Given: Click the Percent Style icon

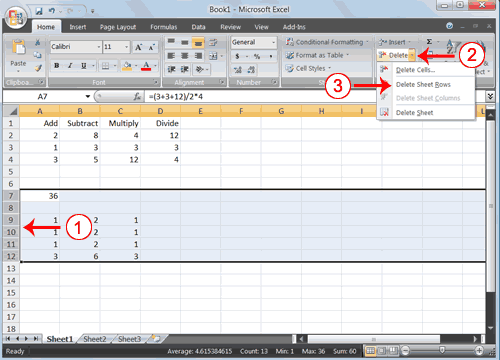Looking at the screenshot, I should (x=257, y=56).
